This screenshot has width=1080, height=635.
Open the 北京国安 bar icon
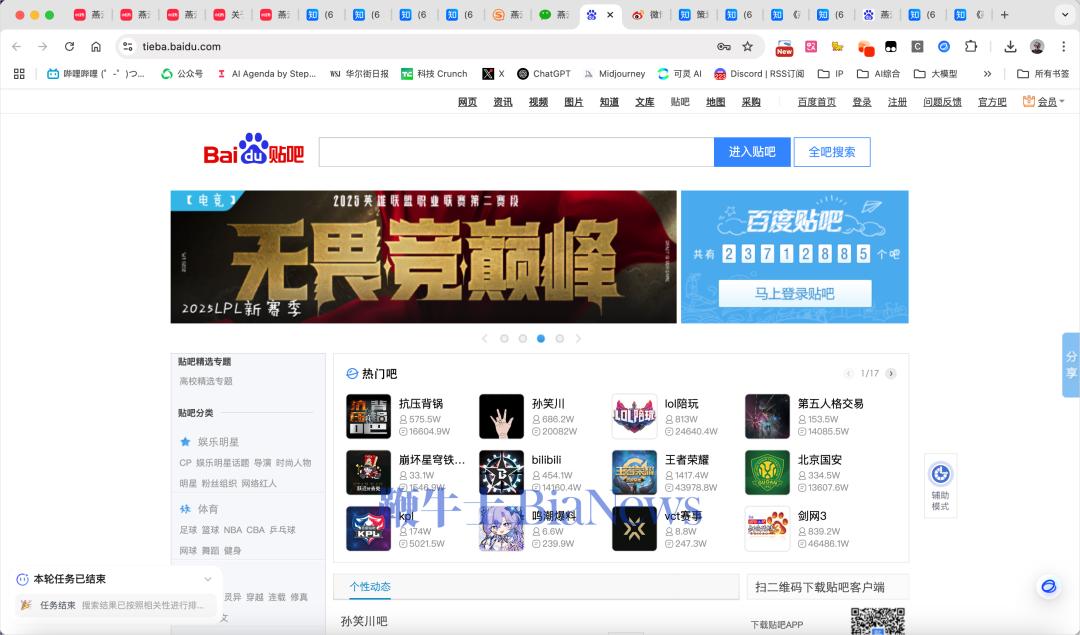pos(767,473)
